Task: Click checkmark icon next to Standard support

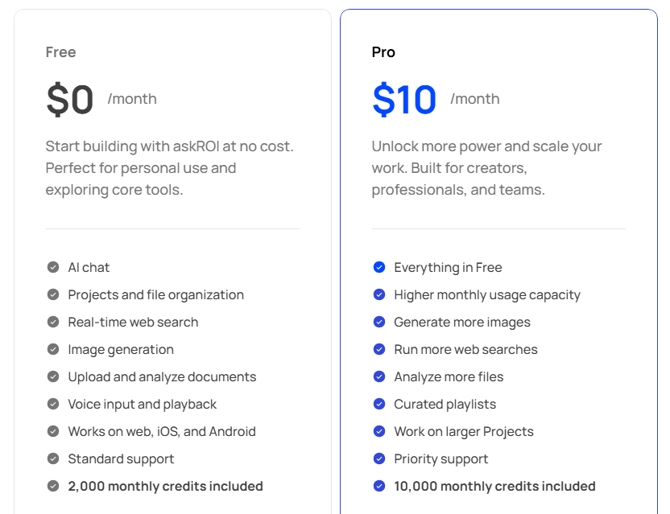Action: 53,459
